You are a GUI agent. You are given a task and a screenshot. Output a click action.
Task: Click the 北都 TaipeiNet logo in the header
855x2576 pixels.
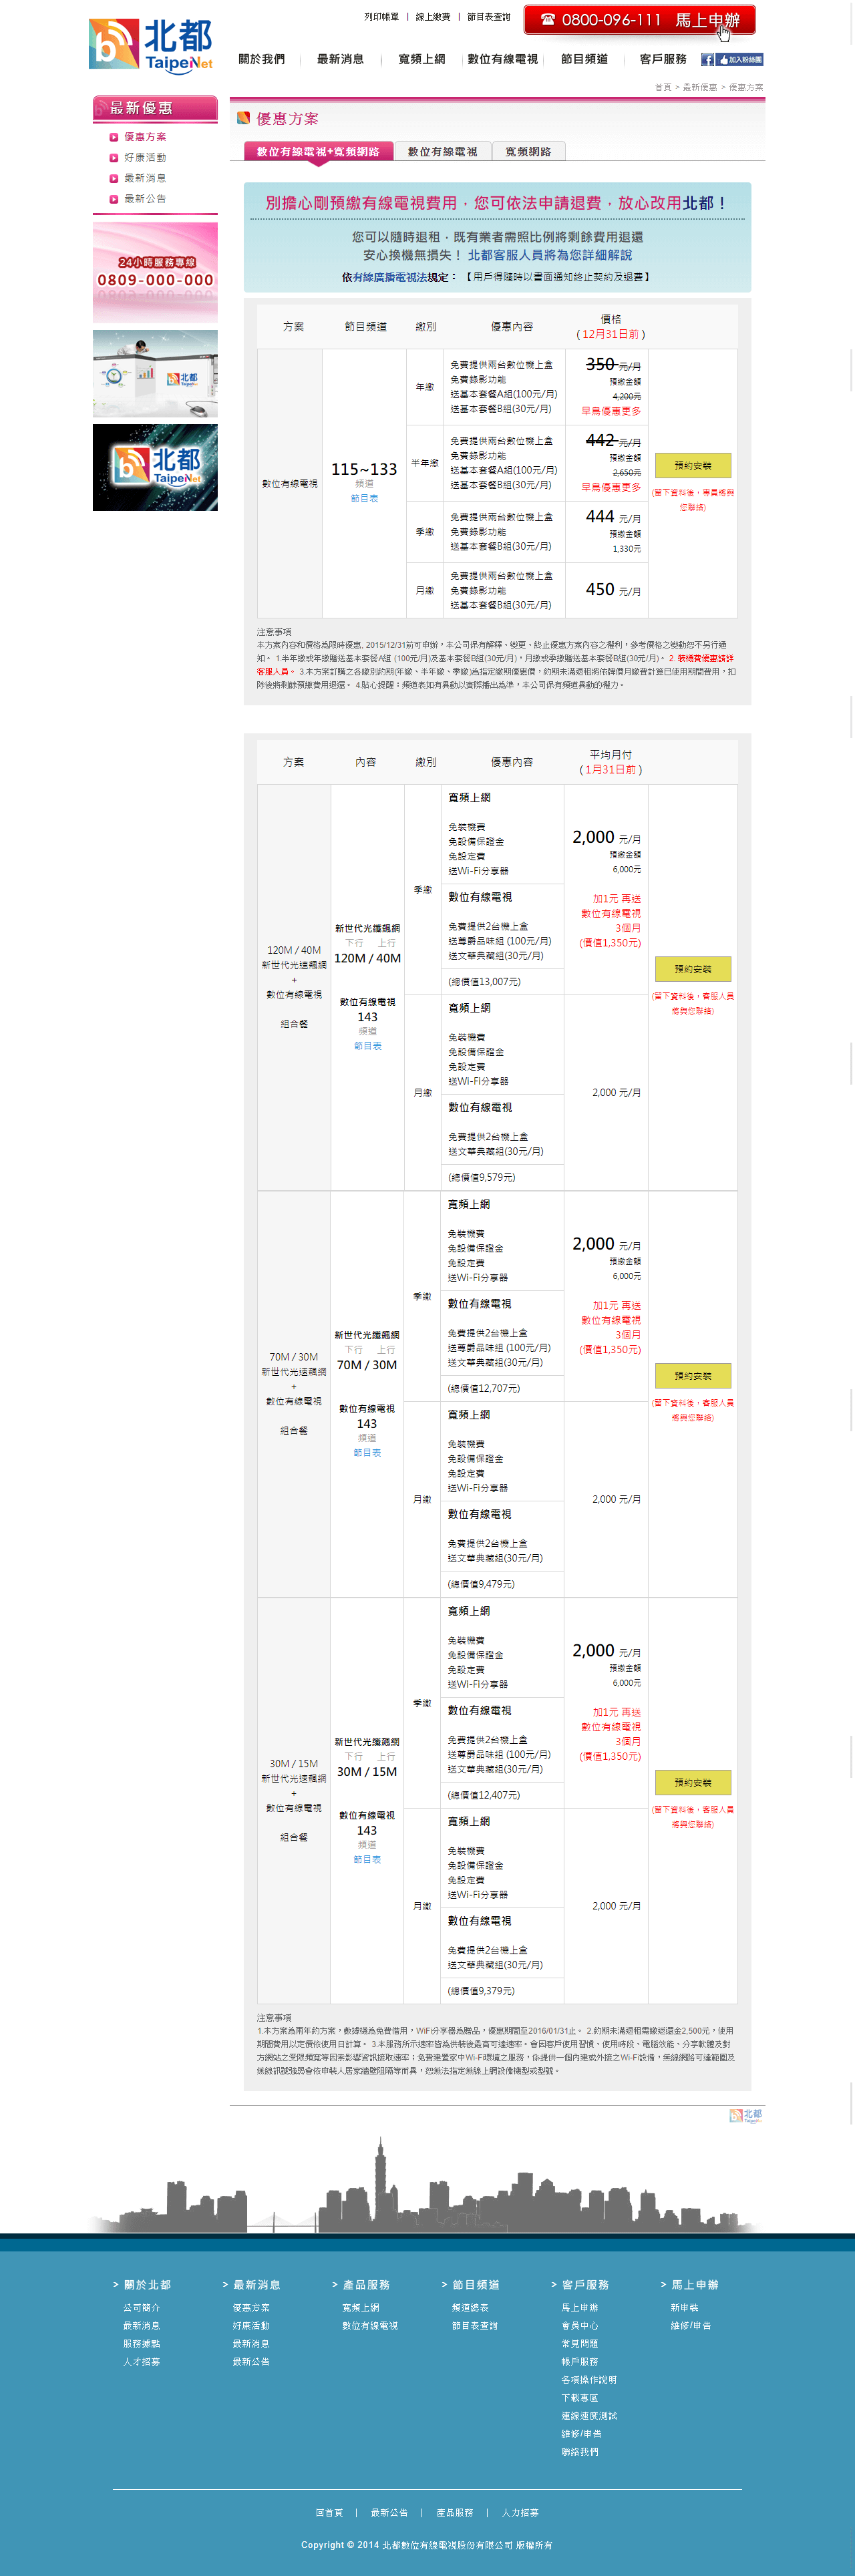pyautogui.click(x=151, y=46)
